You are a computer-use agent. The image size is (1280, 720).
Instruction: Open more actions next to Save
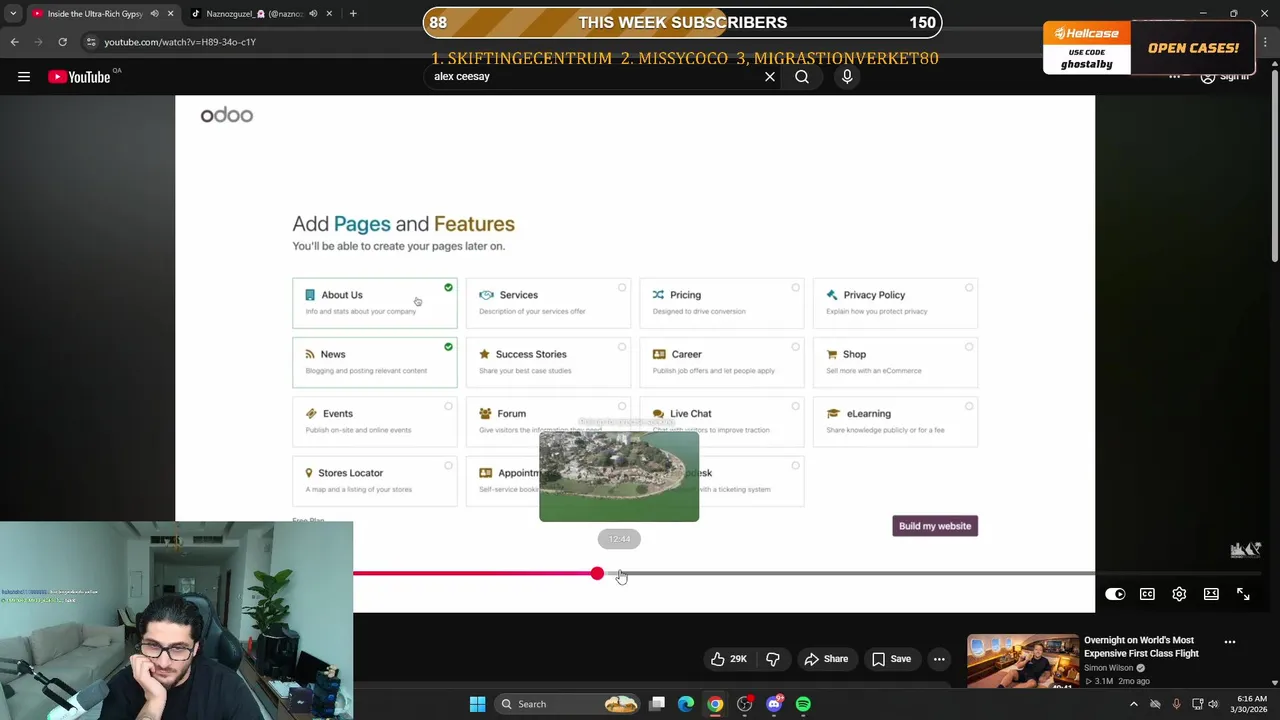coord(939,659)
